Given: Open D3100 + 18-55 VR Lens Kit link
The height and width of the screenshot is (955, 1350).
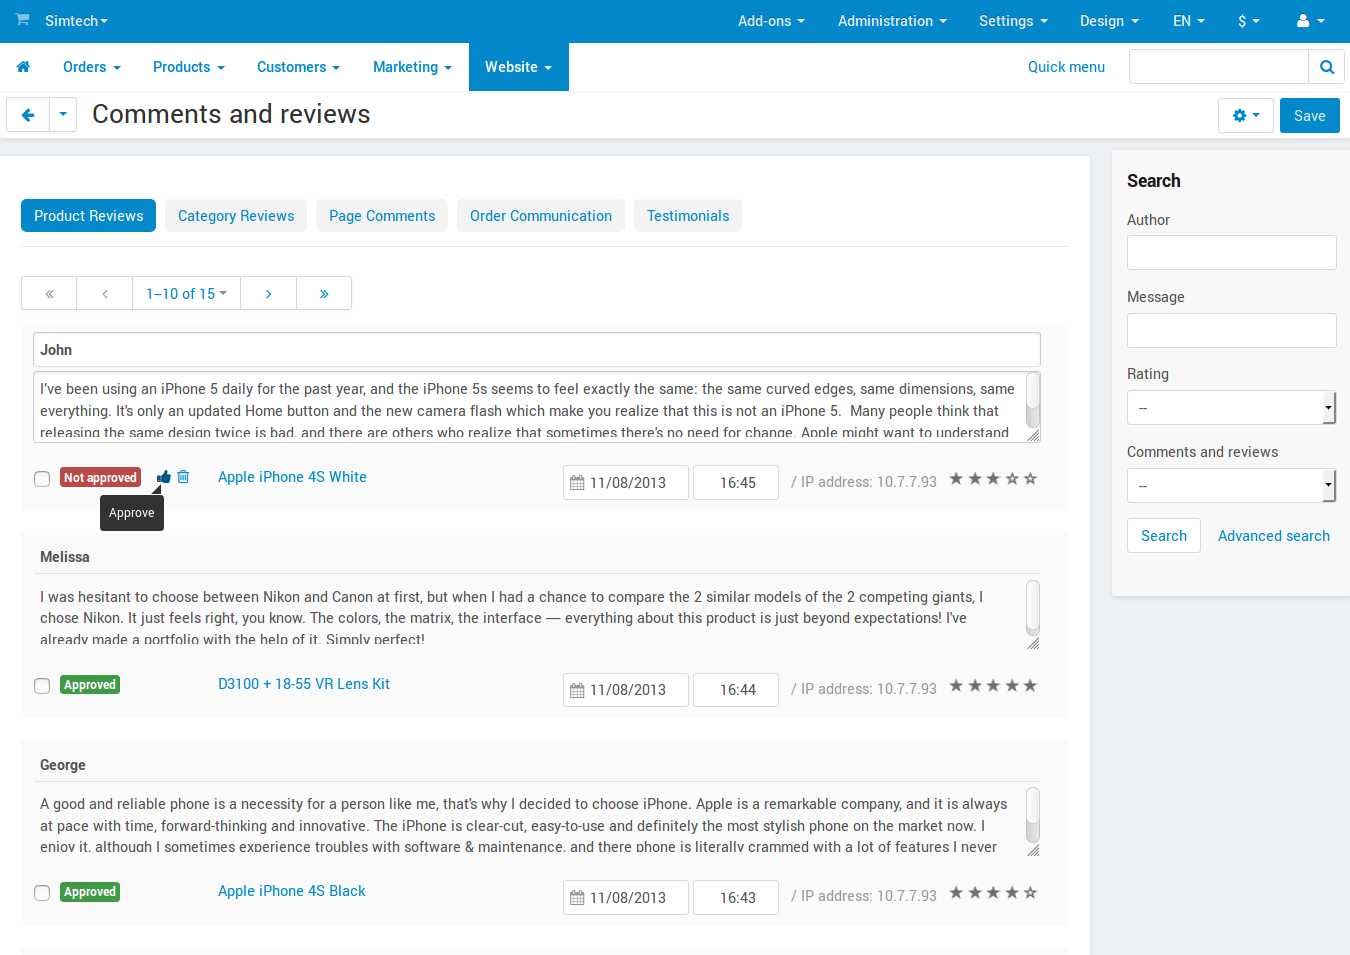Looking at the screenshot, I should click(x=304, y=684).
